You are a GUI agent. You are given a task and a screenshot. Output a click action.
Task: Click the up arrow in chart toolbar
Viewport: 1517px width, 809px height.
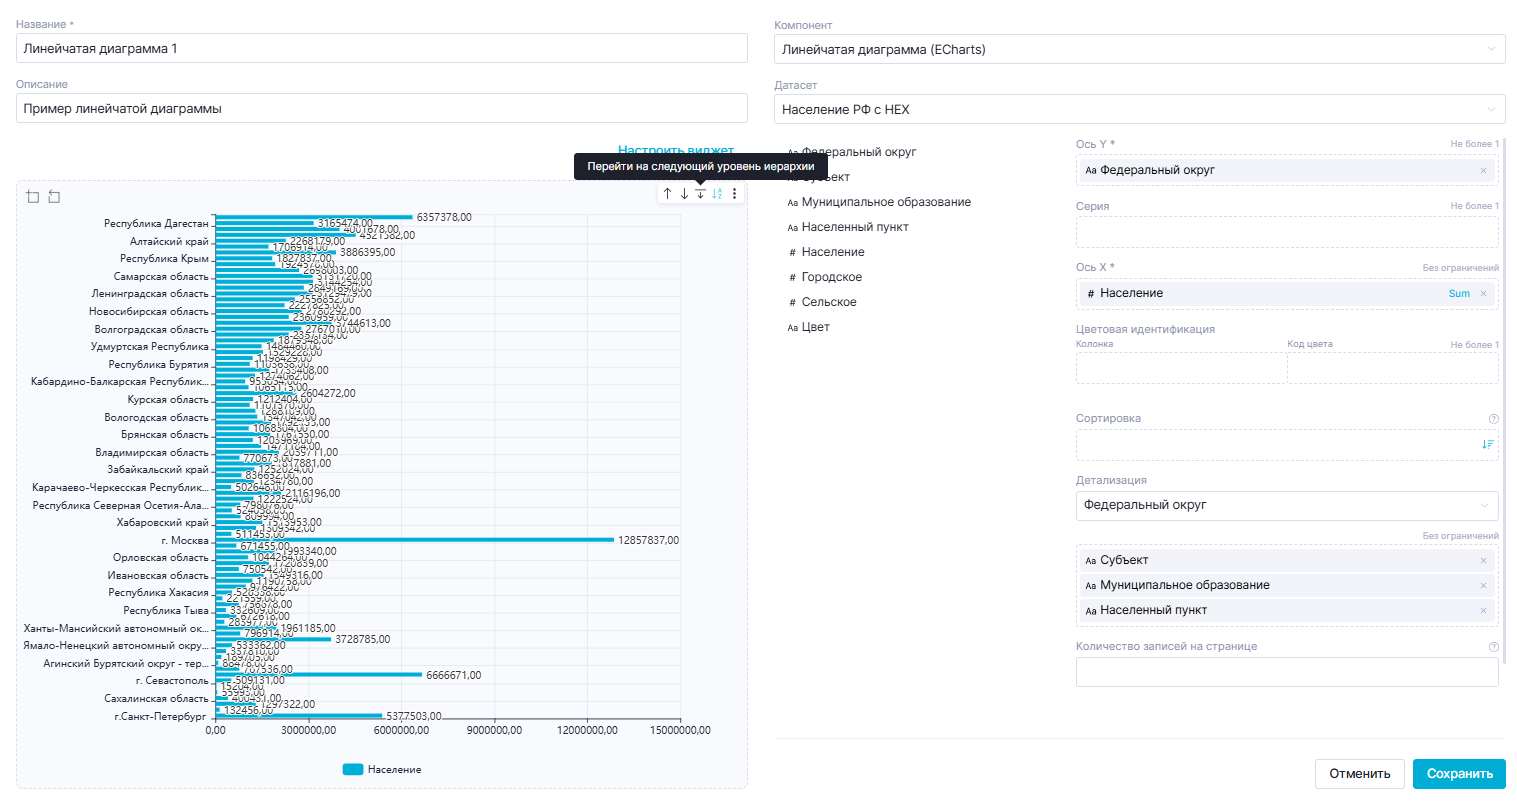667,194
